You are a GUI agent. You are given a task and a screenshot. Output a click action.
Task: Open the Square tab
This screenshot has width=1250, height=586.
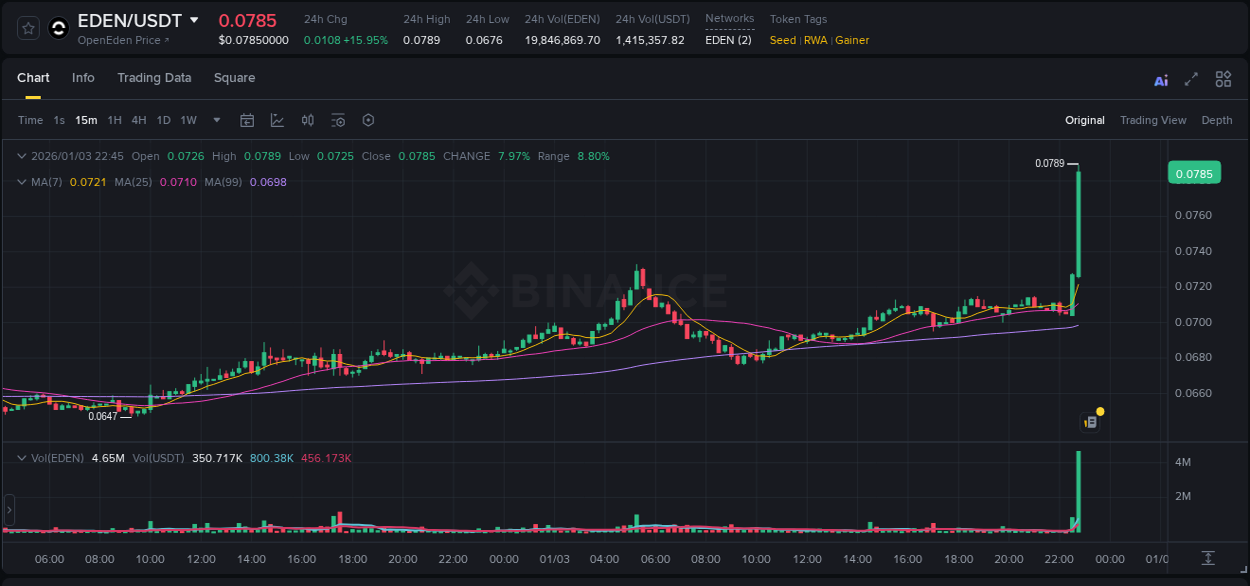[x=234, y=78]
